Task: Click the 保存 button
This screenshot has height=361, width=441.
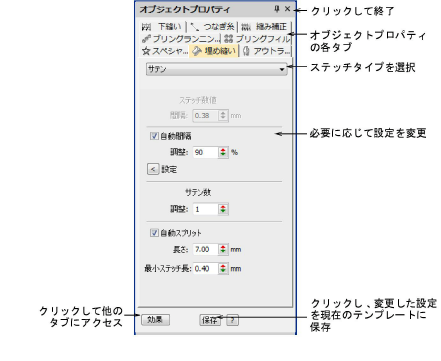Action: pos(210,320)
